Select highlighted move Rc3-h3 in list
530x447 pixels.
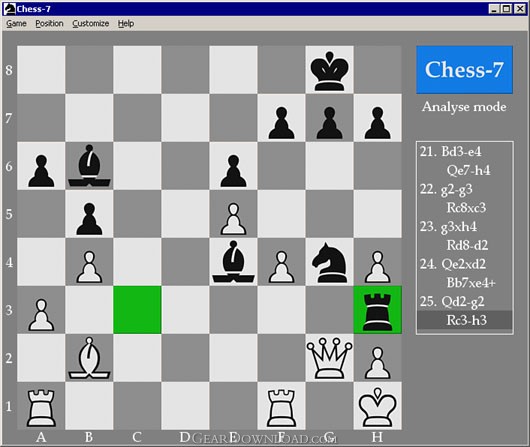465,320
